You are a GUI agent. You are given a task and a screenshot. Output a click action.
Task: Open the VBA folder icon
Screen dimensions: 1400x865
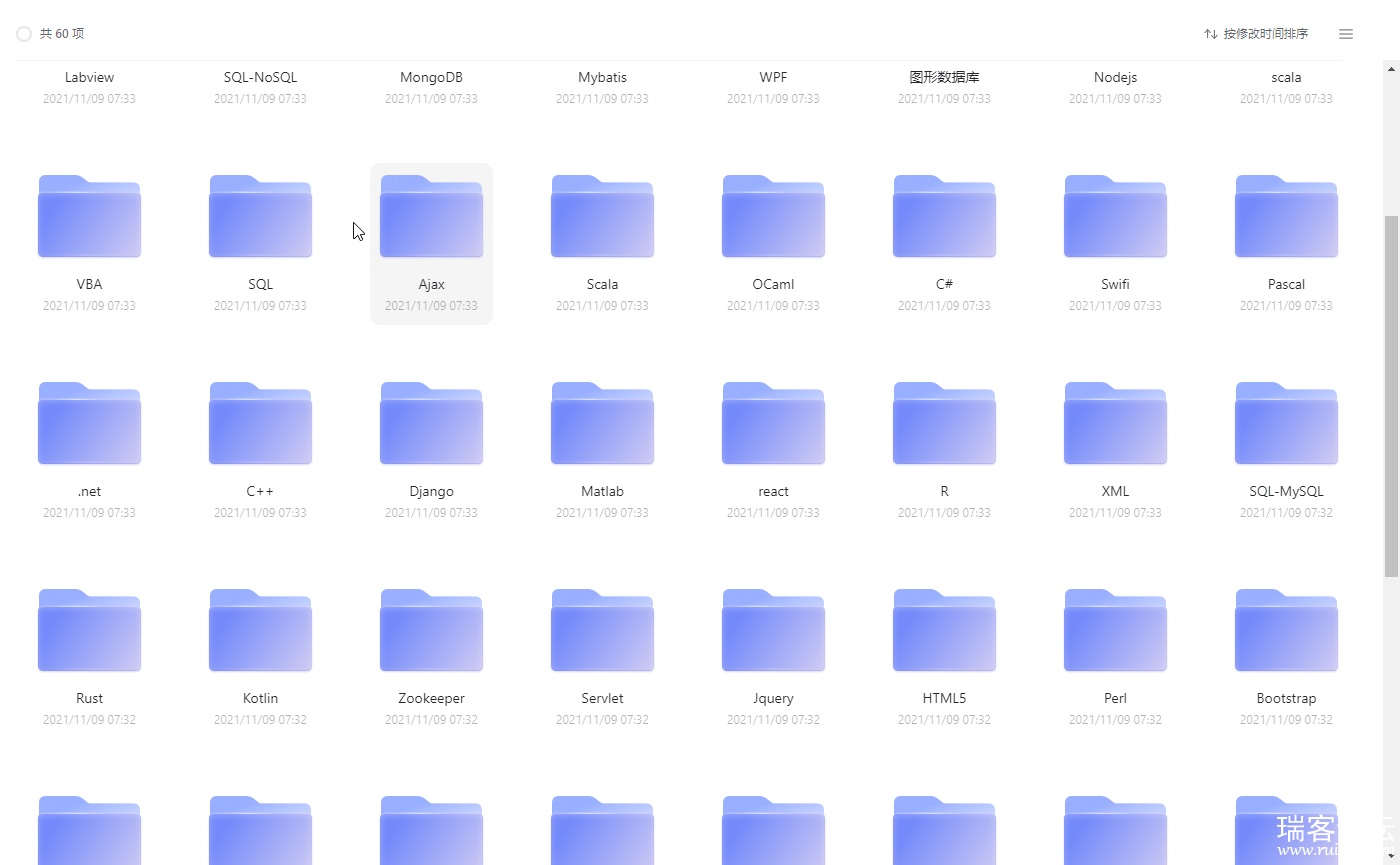tap(89, 217)
